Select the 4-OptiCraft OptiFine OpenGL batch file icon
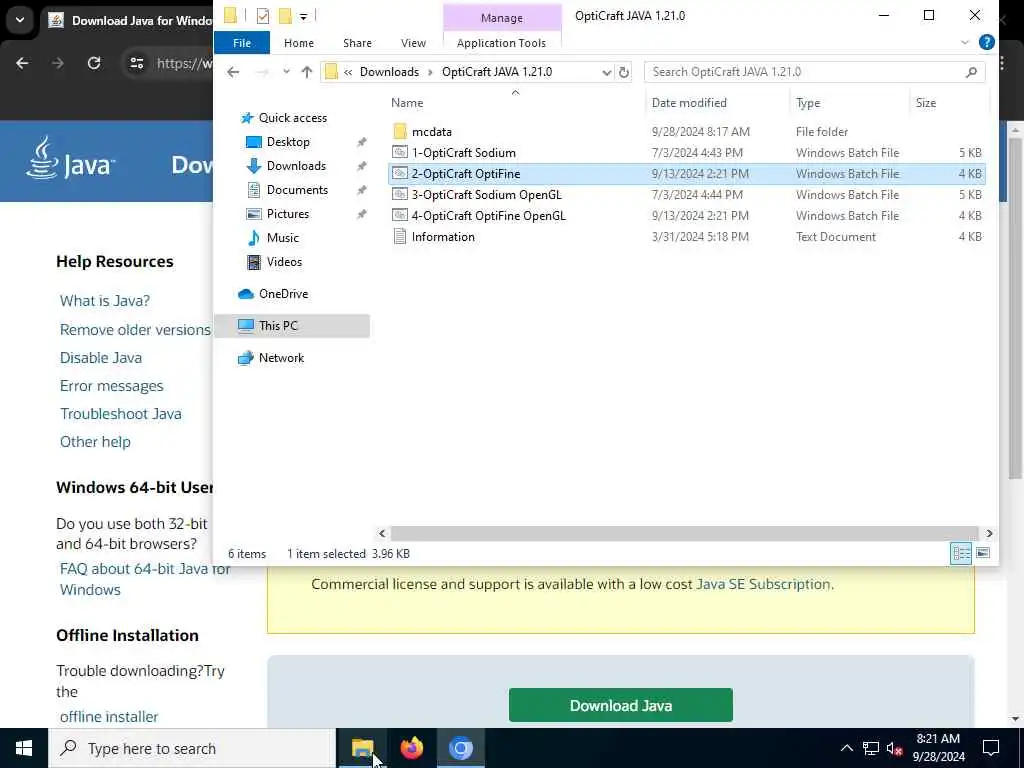This screenshot has width=1024, height=768. point(400,216)
